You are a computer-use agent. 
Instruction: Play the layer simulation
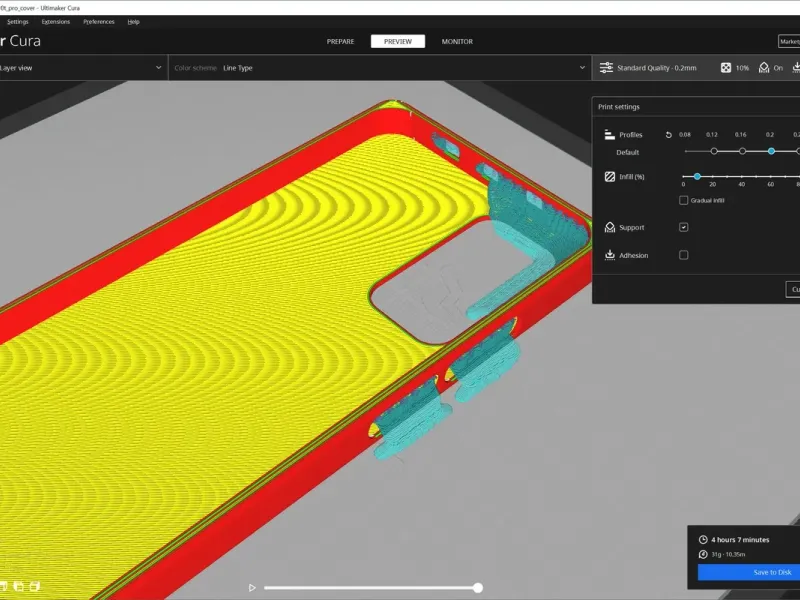point(252,588)
